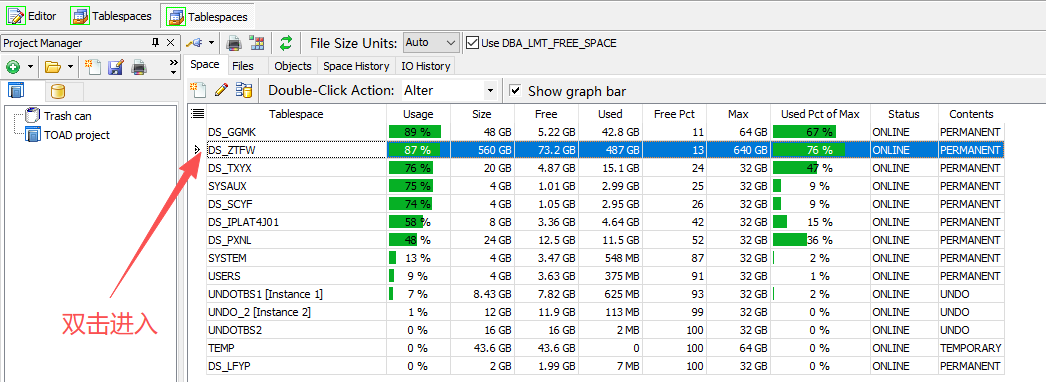Select the DS_PXNL tablespace row
This screenshot has height=382, width=1046.
604,240
